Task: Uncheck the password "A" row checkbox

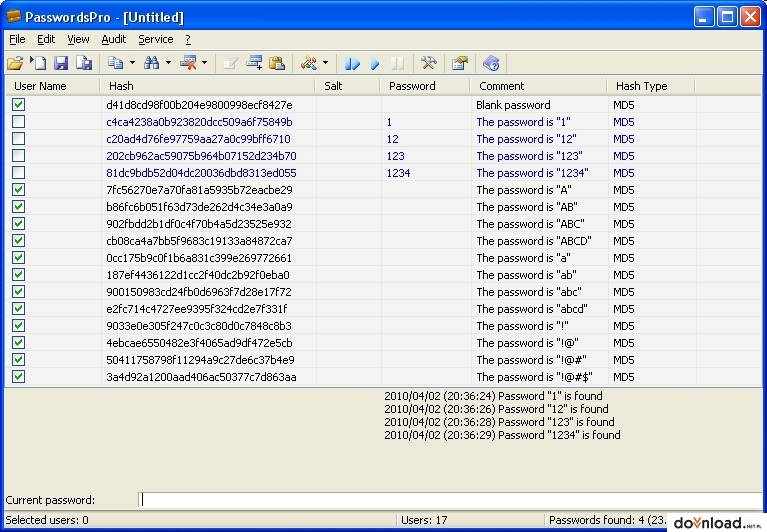Action: click(19, 189)
